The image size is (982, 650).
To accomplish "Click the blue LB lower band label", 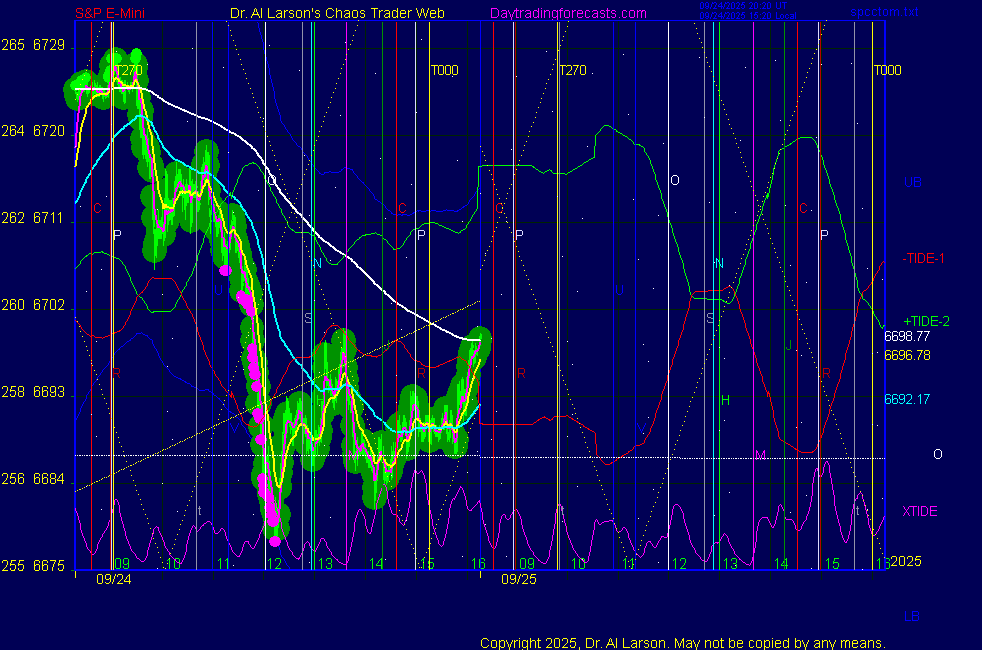I will click(x=912, y=616).
